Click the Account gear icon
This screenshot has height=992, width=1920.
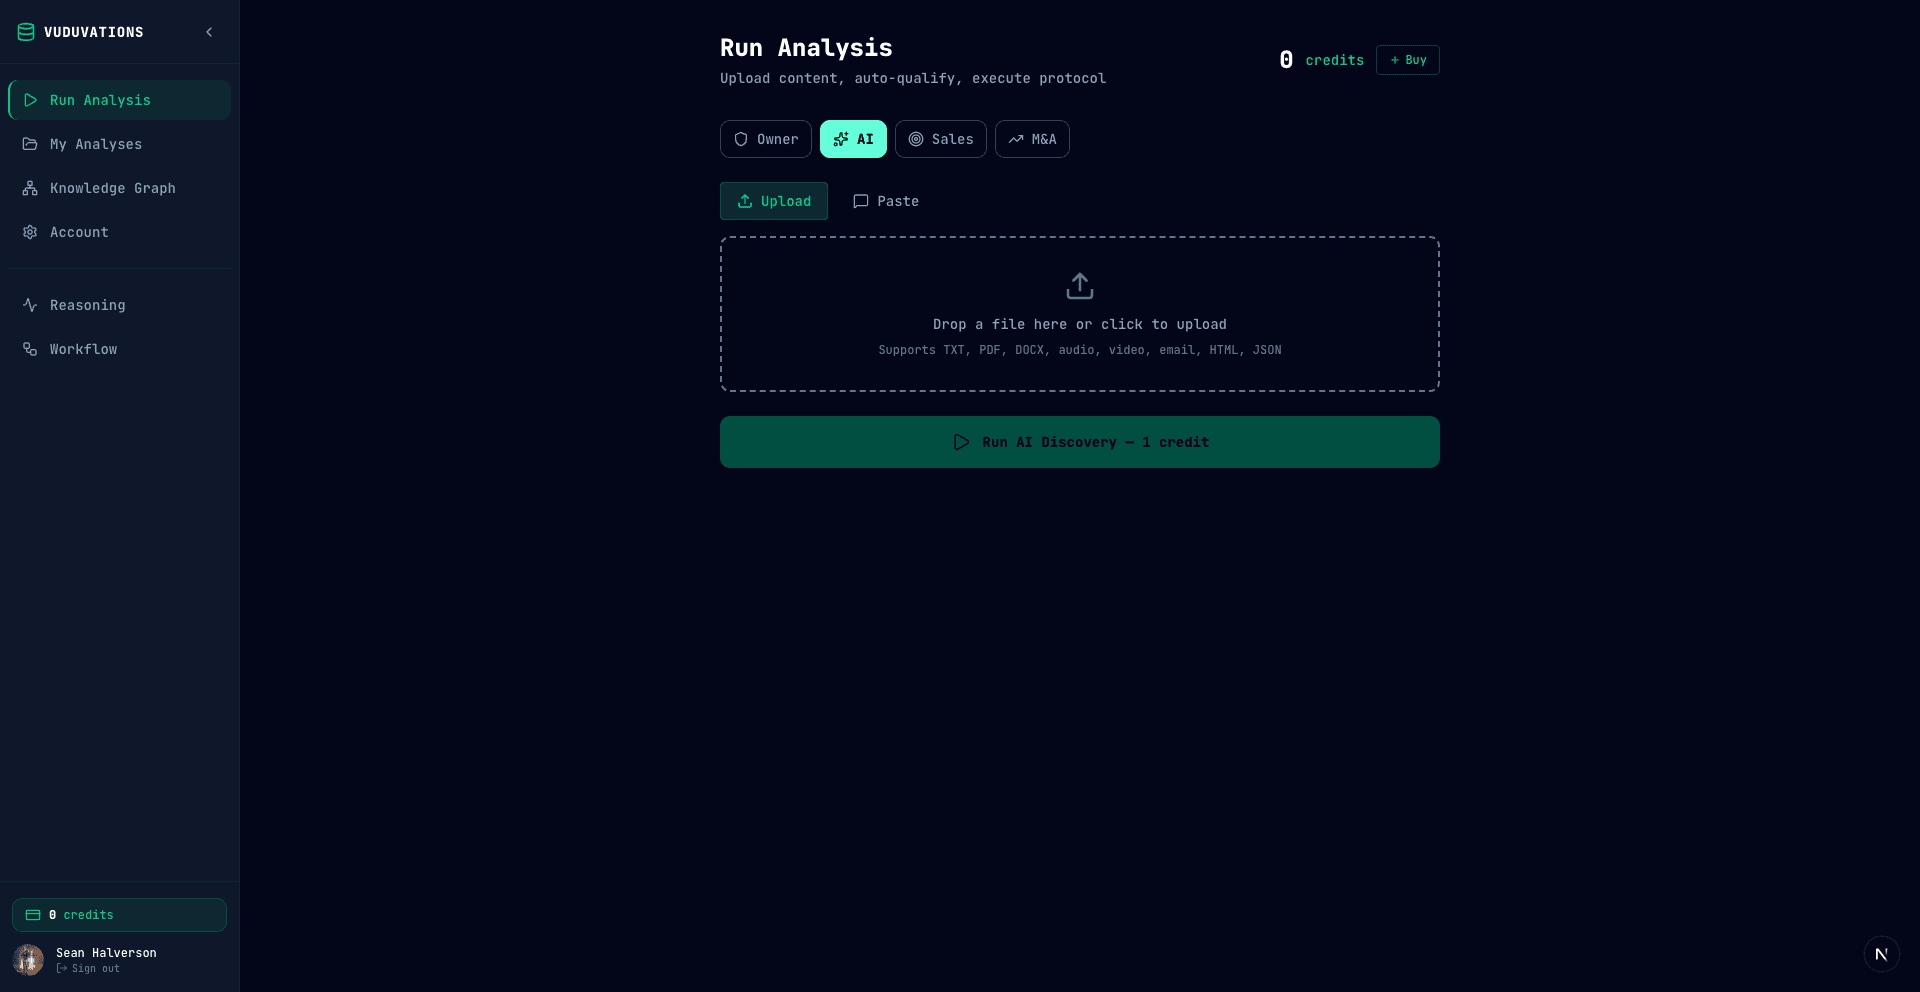[30, 232]
